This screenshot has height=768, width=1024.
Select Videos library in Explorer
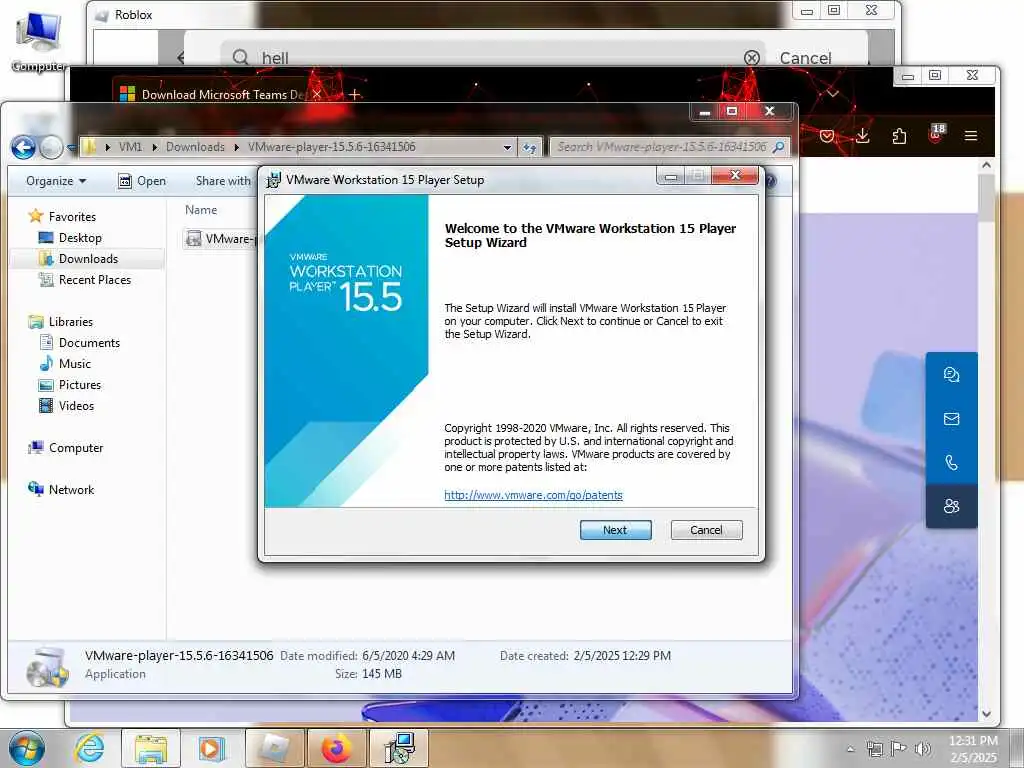(76, 406)
